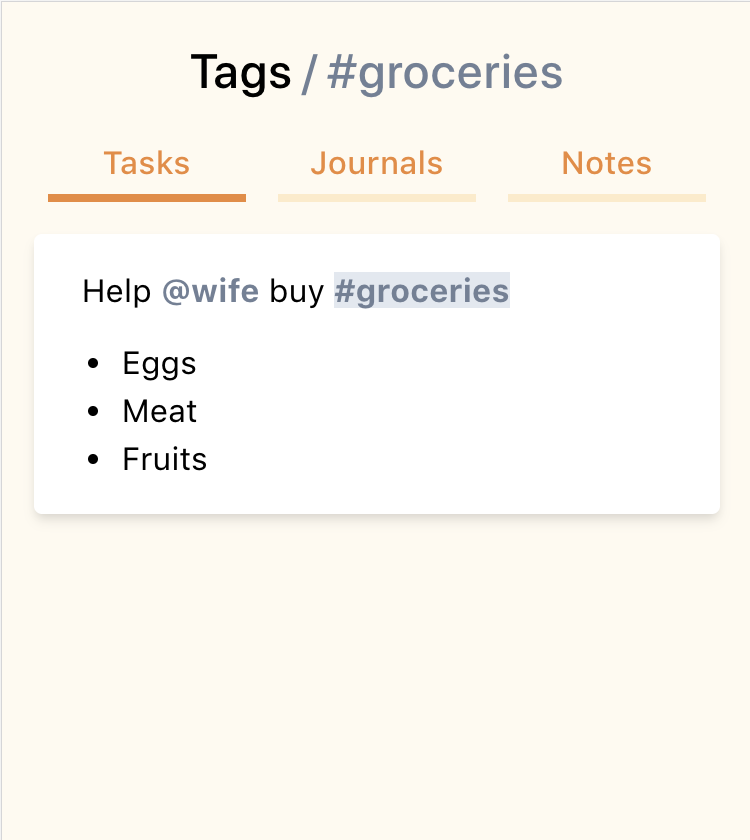
Task: Click the dark orange underline below Tasks
Action: tap(147, 198)
